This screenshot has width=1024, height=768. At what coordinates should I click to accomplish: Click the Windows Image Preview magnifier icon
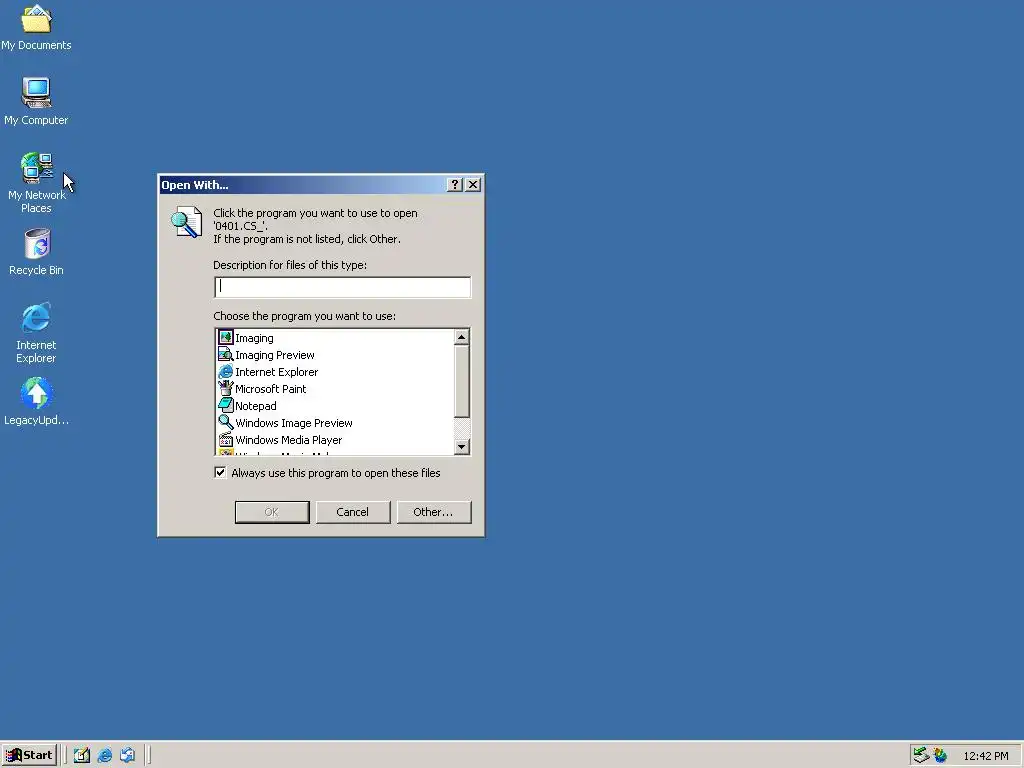point(225,423)
